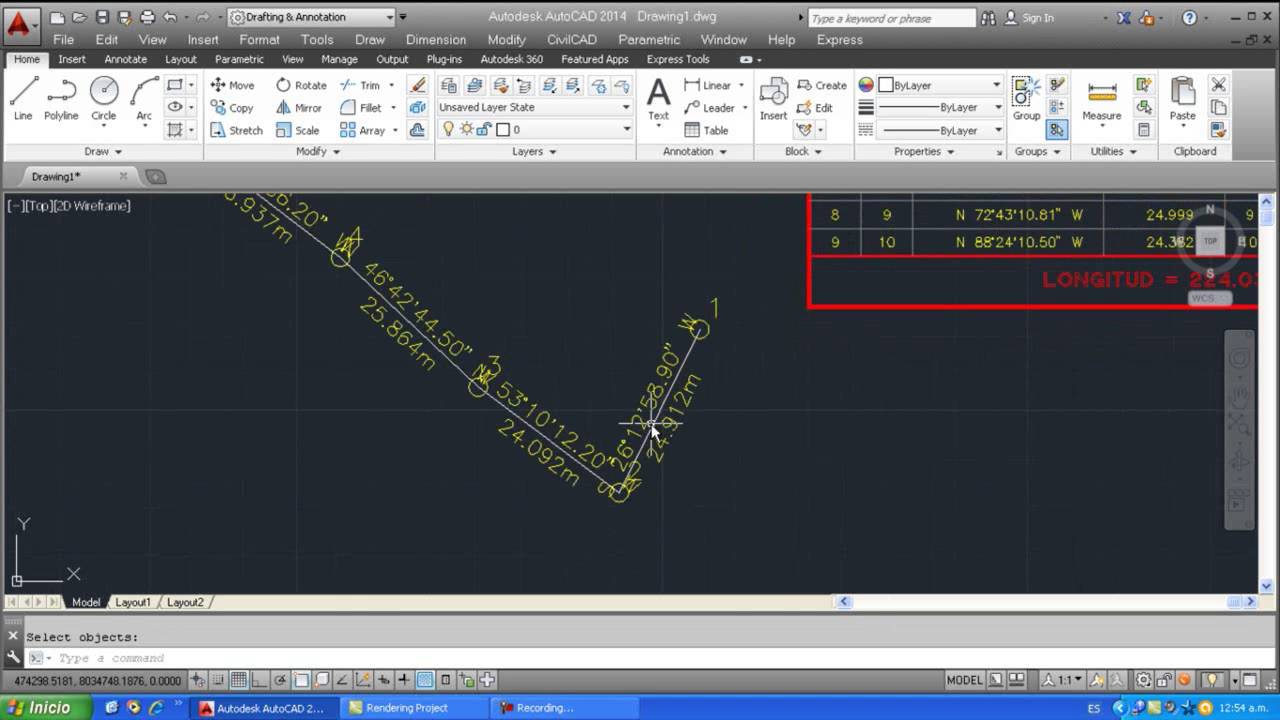
Task: Expand the Annotation panel
Action: tap(695, 152)
